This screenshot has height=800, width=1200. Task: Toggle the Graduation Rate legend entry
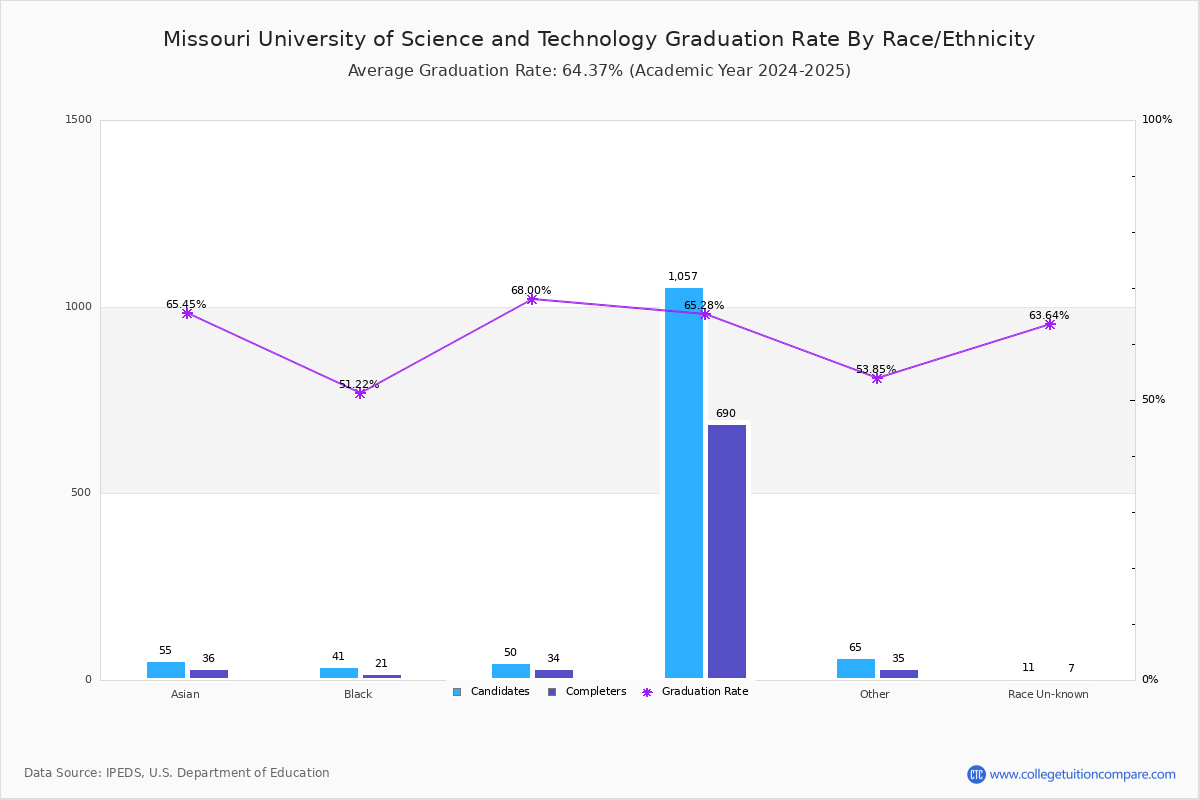click(x=695, y=691)
